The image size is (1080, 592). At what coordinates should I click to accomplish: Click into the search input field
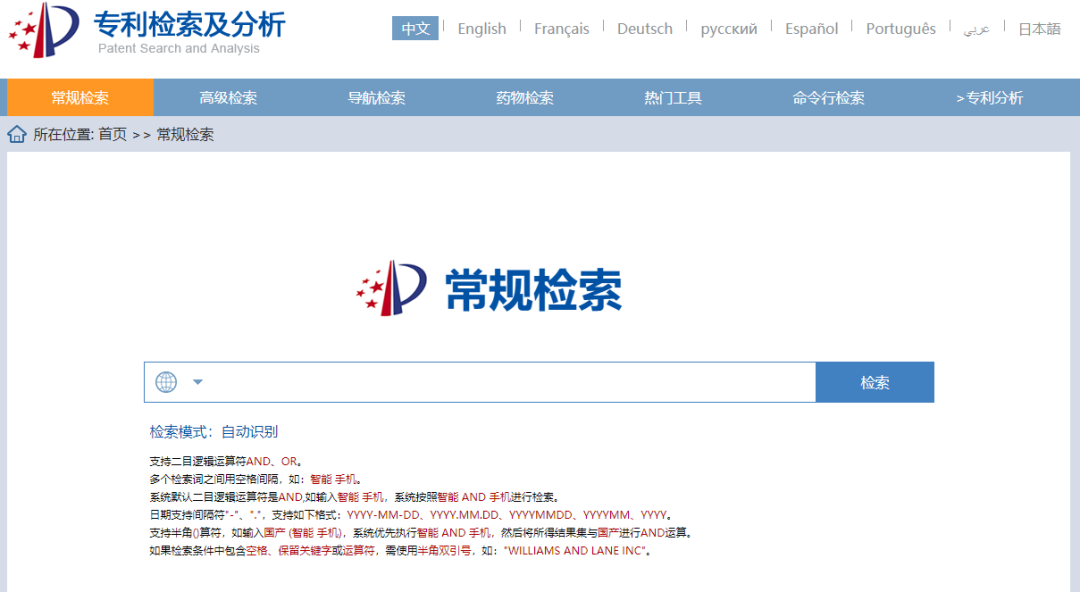click(510, 382)
